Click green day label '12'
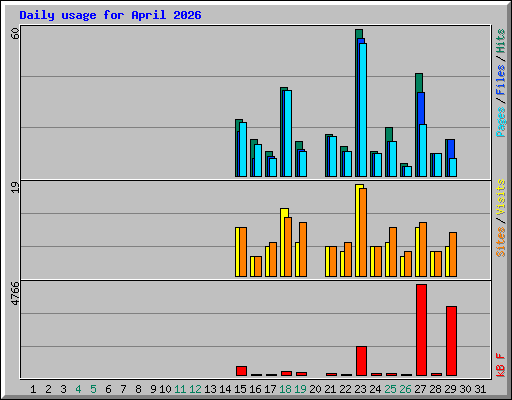The height and width of the screenshot is (400, 512). click(195, 389)
